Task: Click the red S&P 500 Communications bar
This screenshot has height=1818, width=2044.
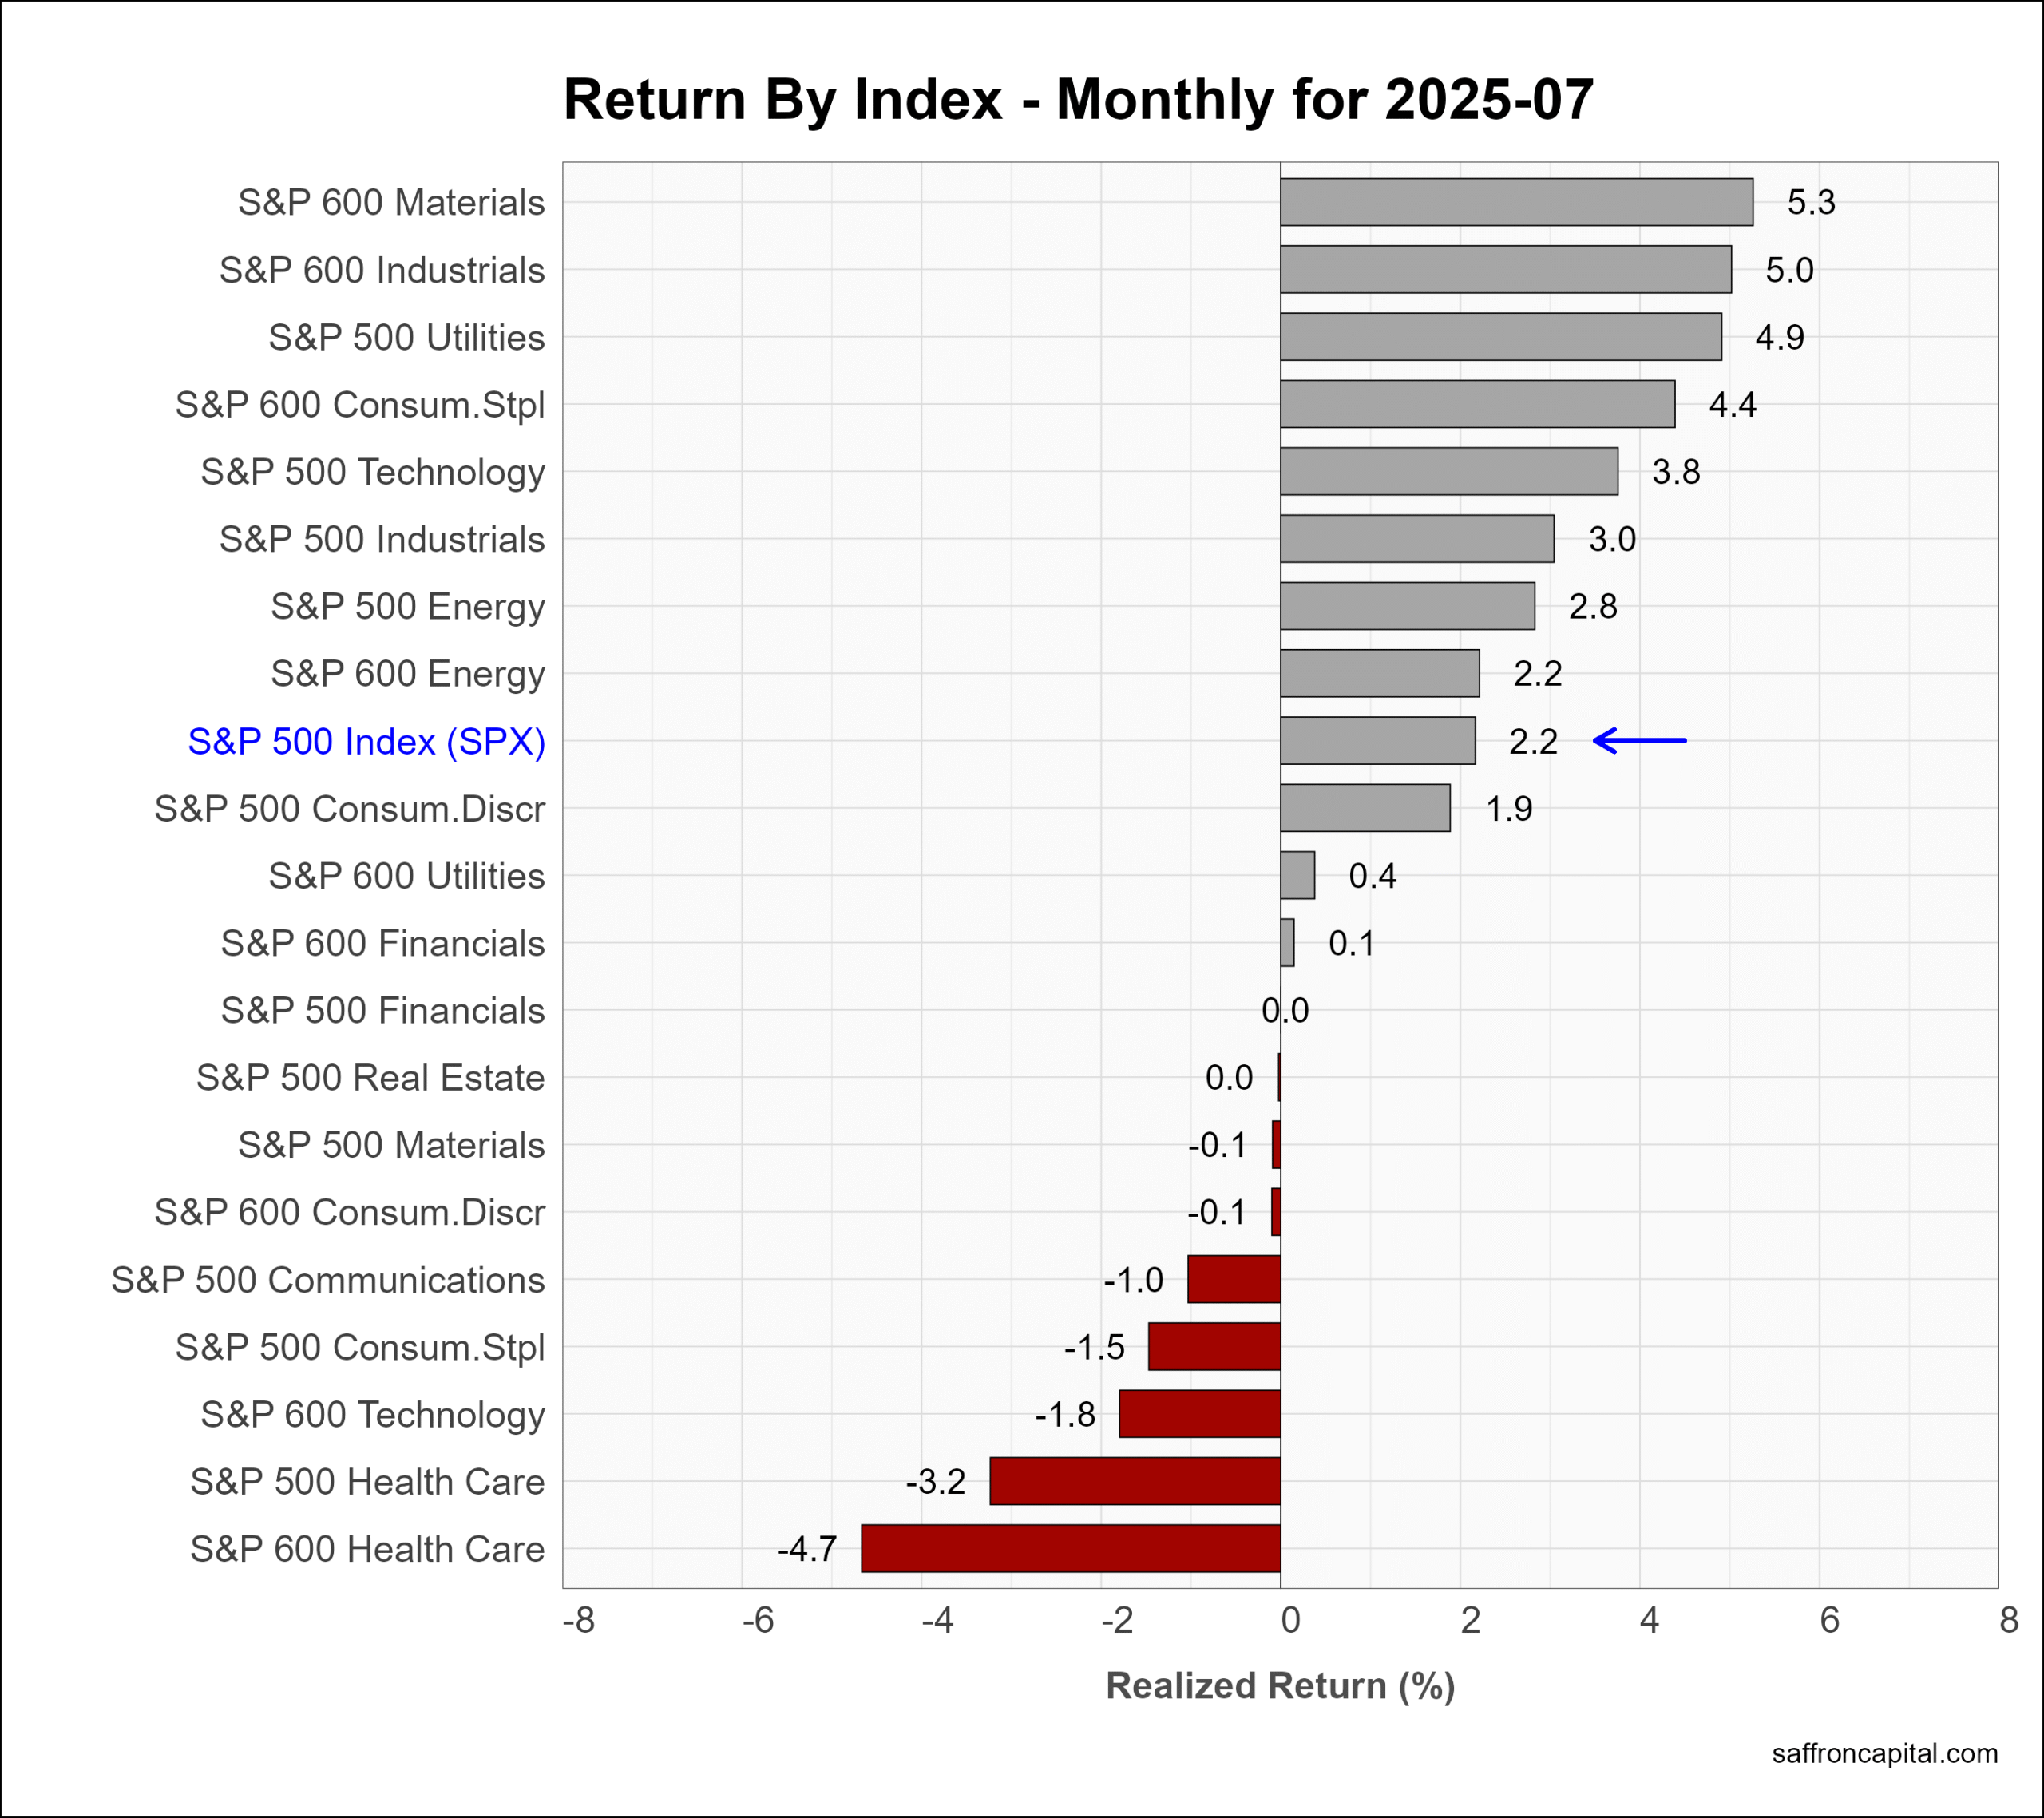Action: click(1234, 1280)
